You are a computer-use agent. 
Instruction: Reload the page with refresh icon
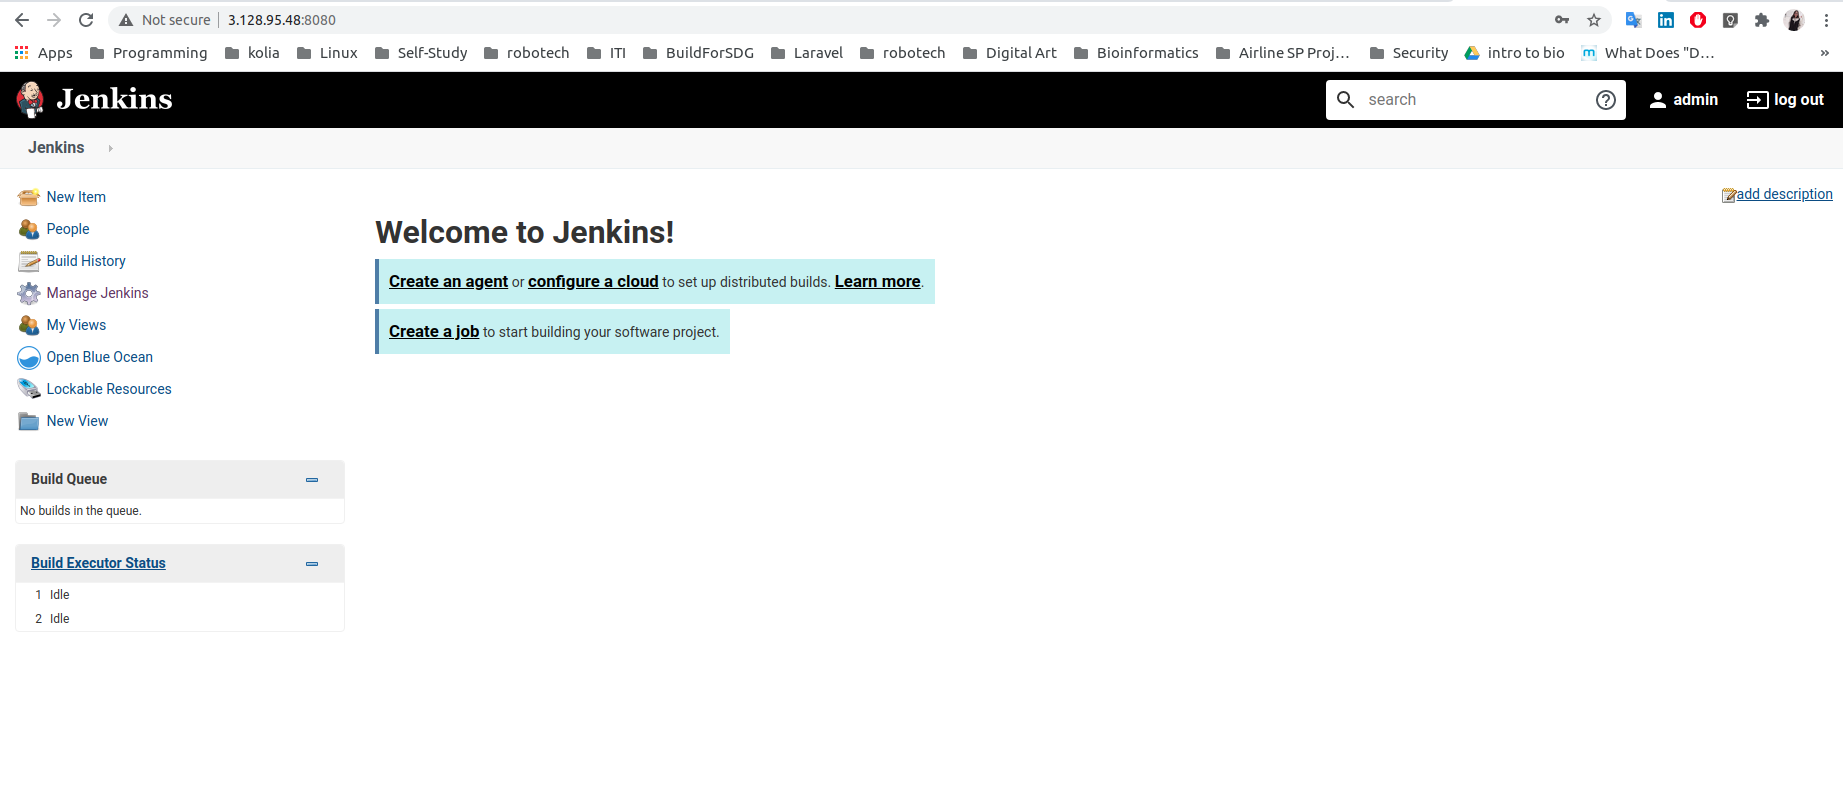coord(86,20)
